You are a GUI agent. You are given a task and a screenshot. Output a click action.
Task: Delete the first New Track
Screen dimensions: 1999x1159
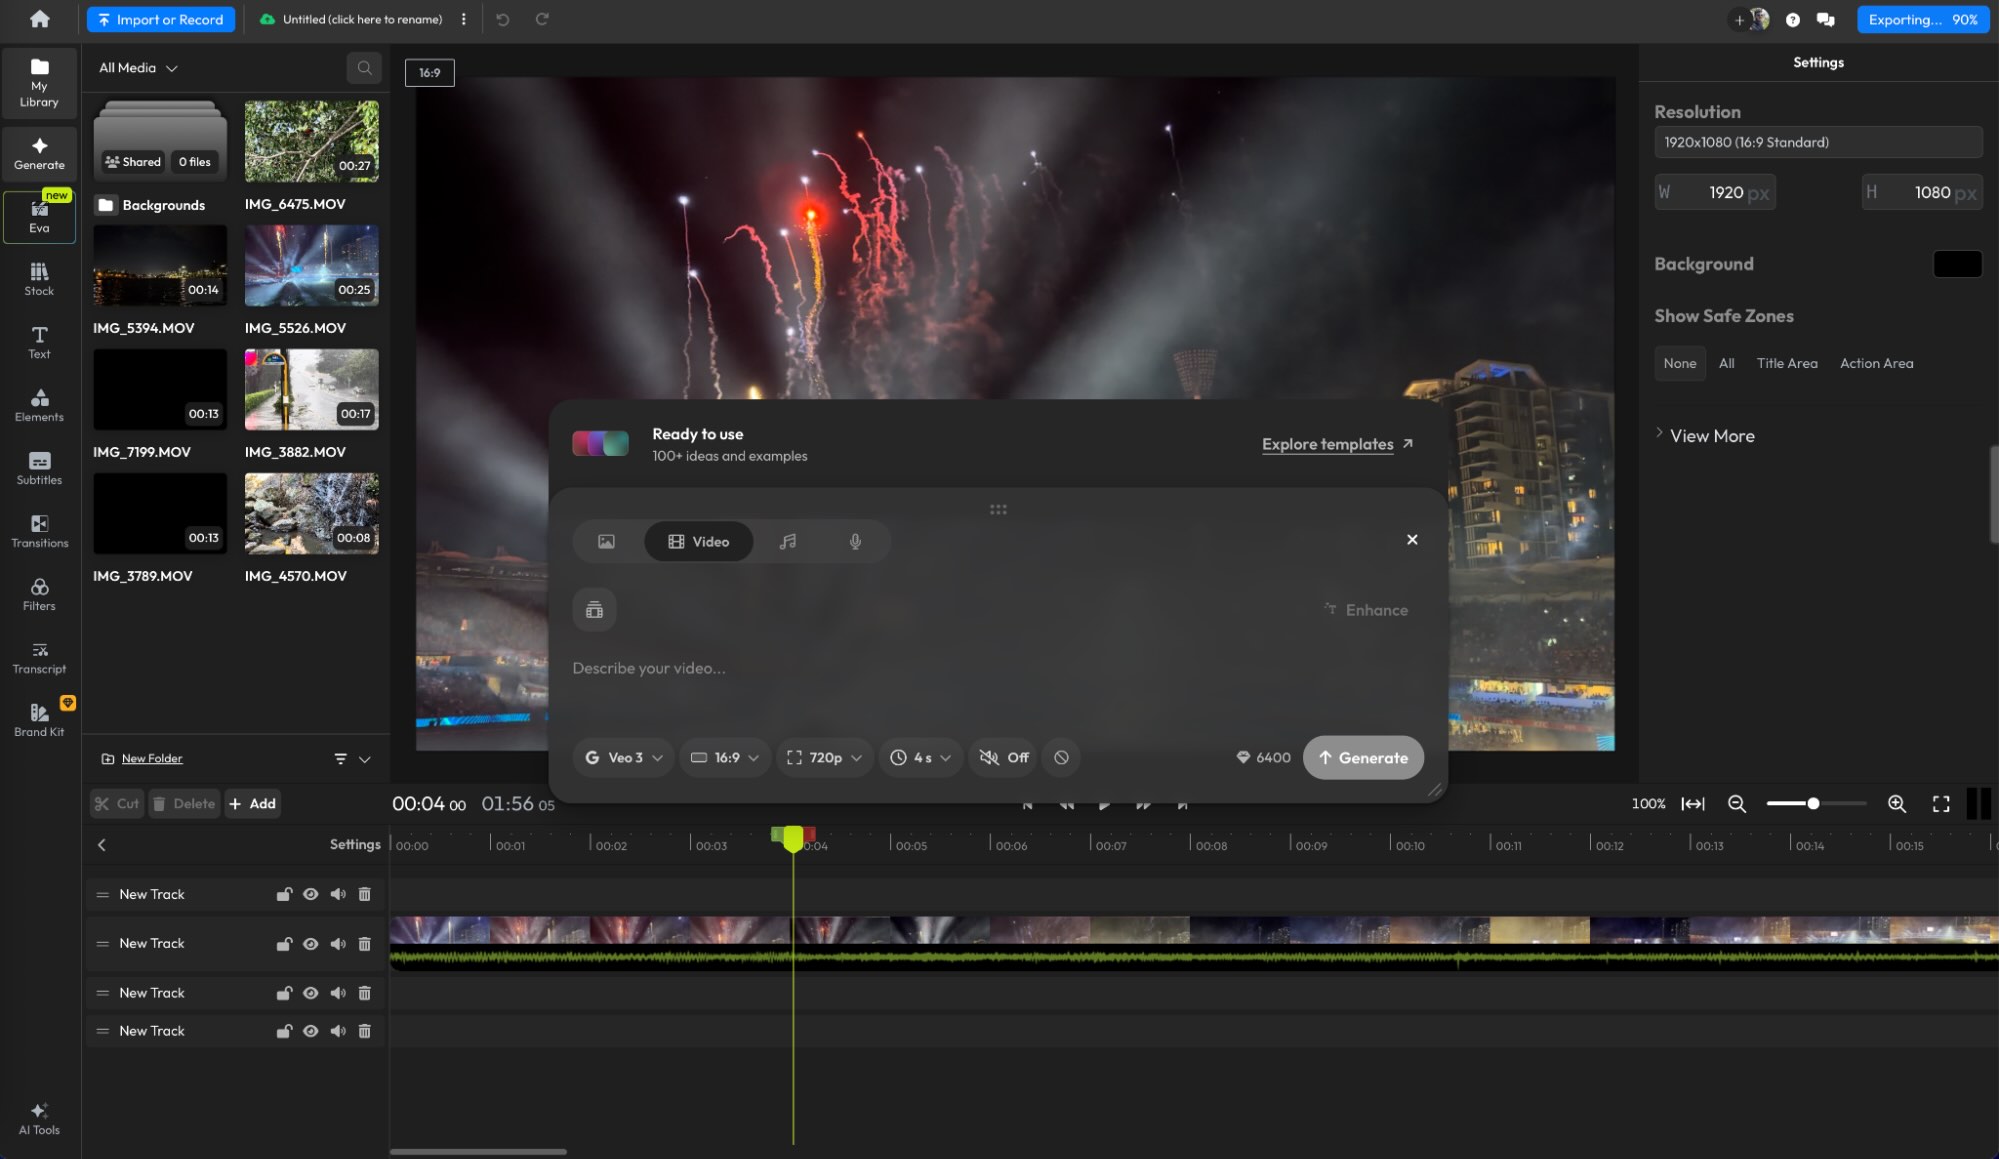pos(364,894)
